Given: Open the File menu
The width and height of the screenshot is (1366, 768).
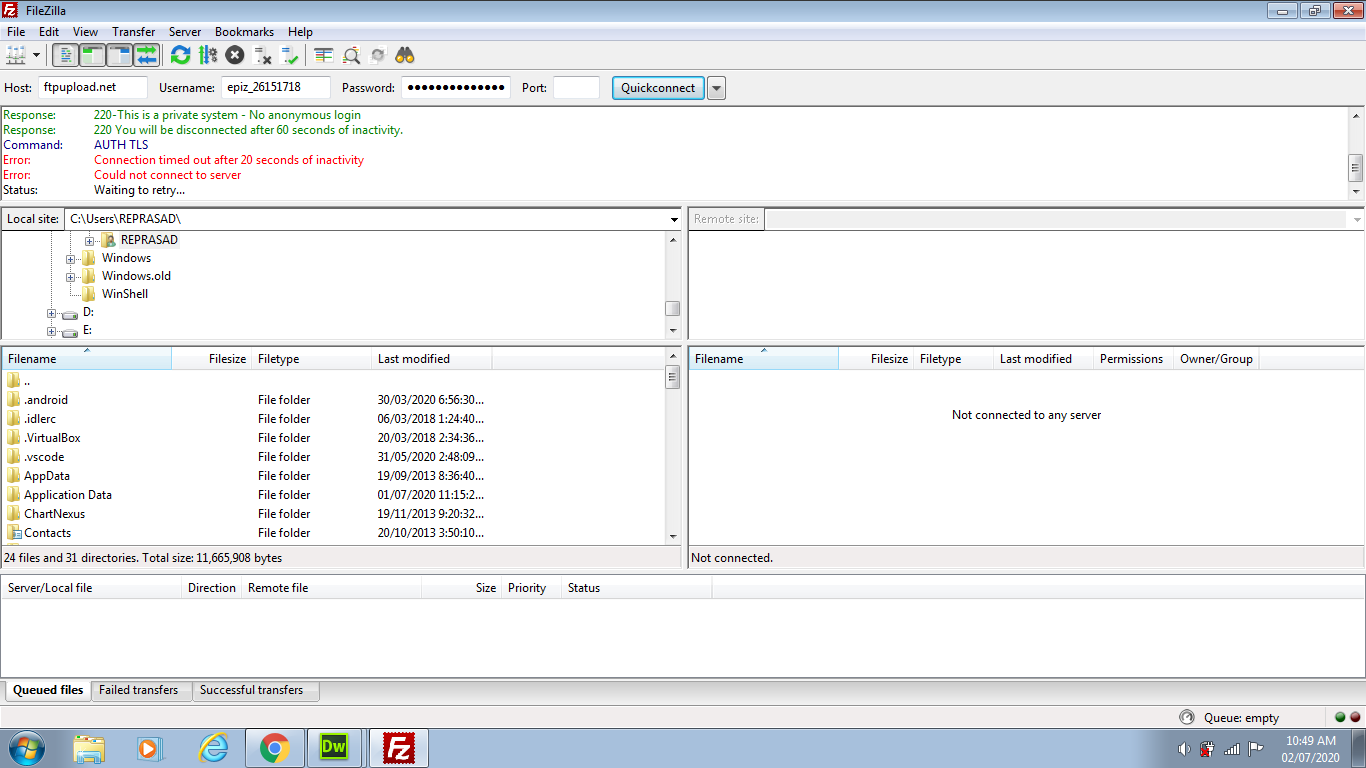Looking at the screenshot, I should pos(16,32).
